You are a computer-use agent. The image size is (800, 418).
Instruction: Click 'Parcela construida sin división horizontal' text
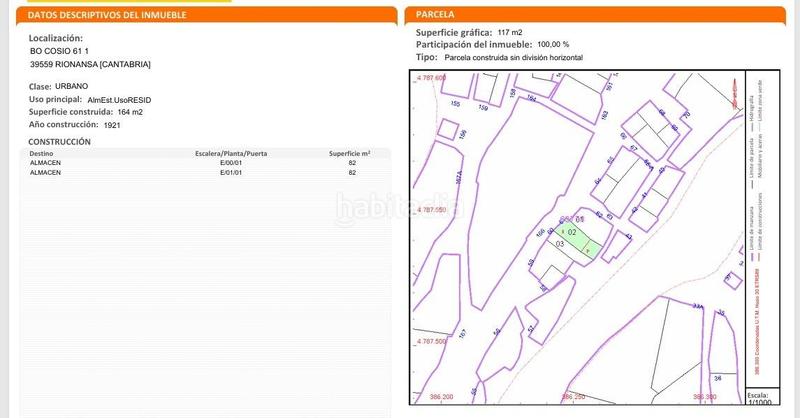(513, 58)
